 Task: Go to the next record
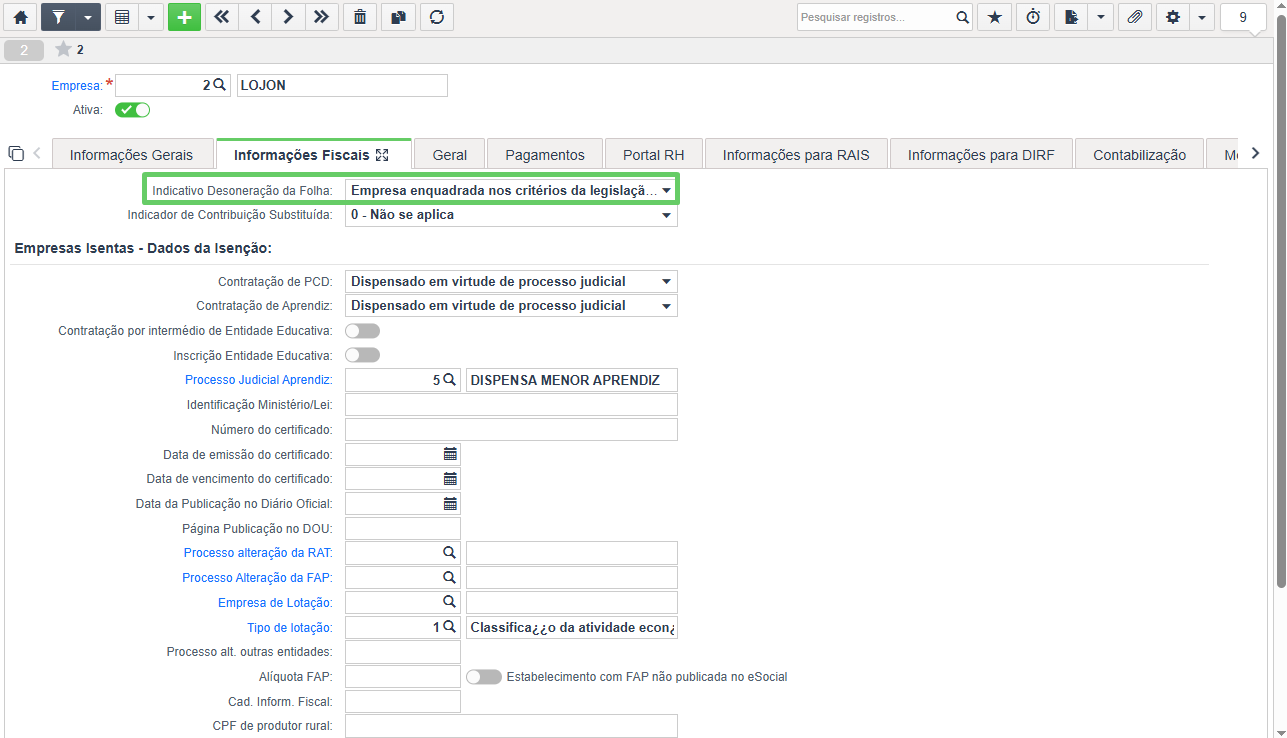(288, 17)
